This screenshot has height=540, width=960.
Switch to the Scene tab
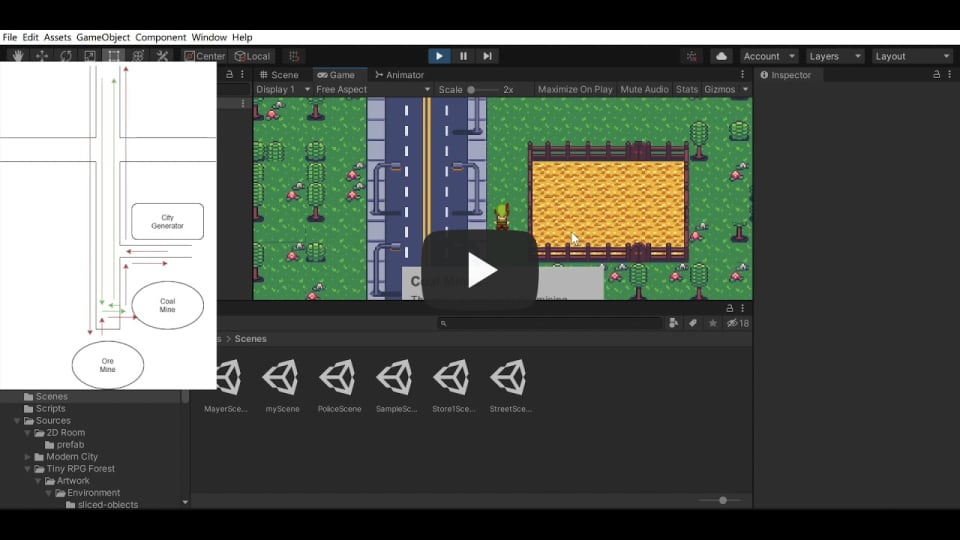click(x=279, y=75)
